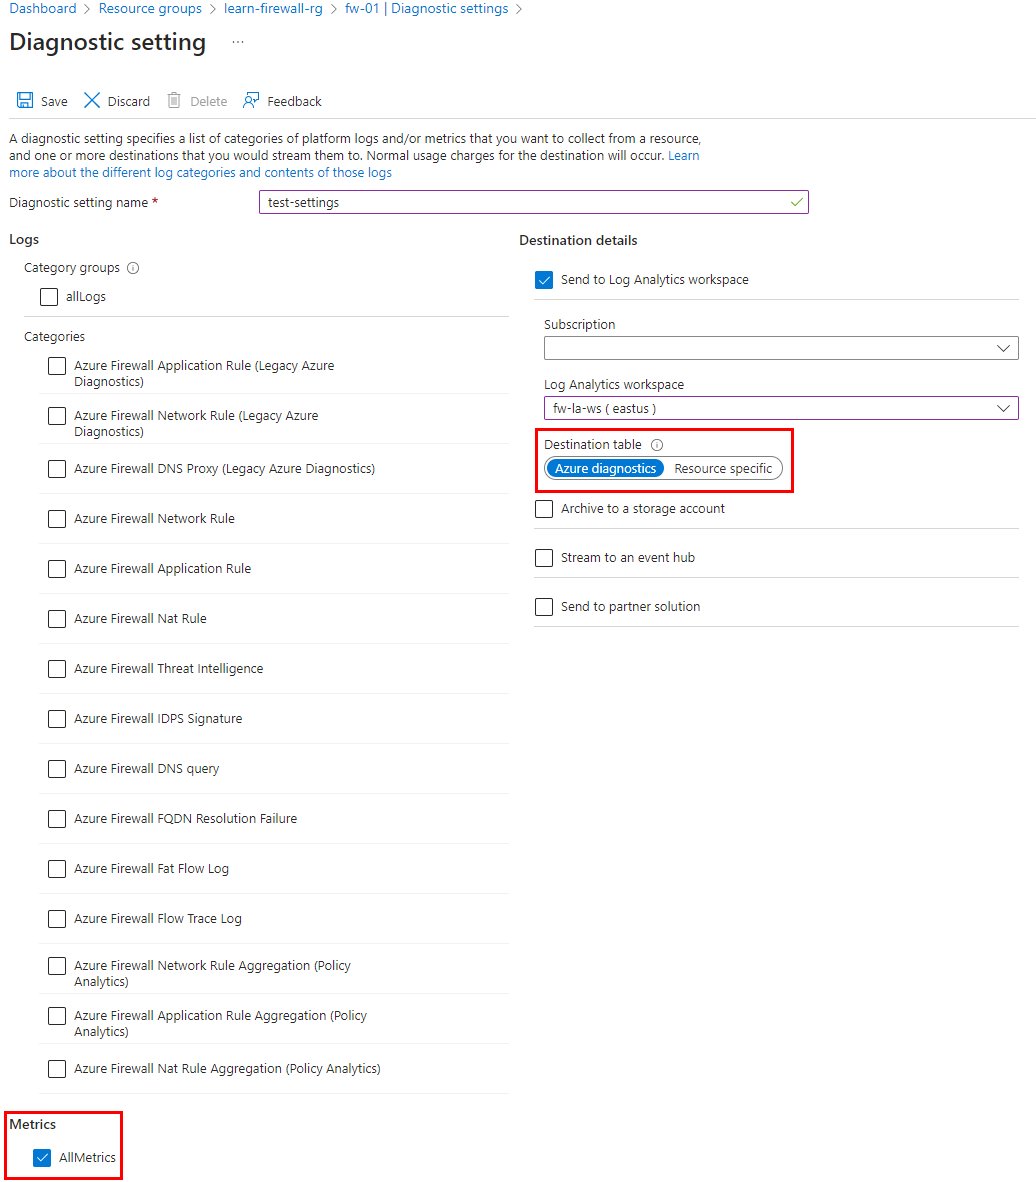Open the Subscription dropdown
This screenshot has width=1036, height=1182.
pos(1005,348)
